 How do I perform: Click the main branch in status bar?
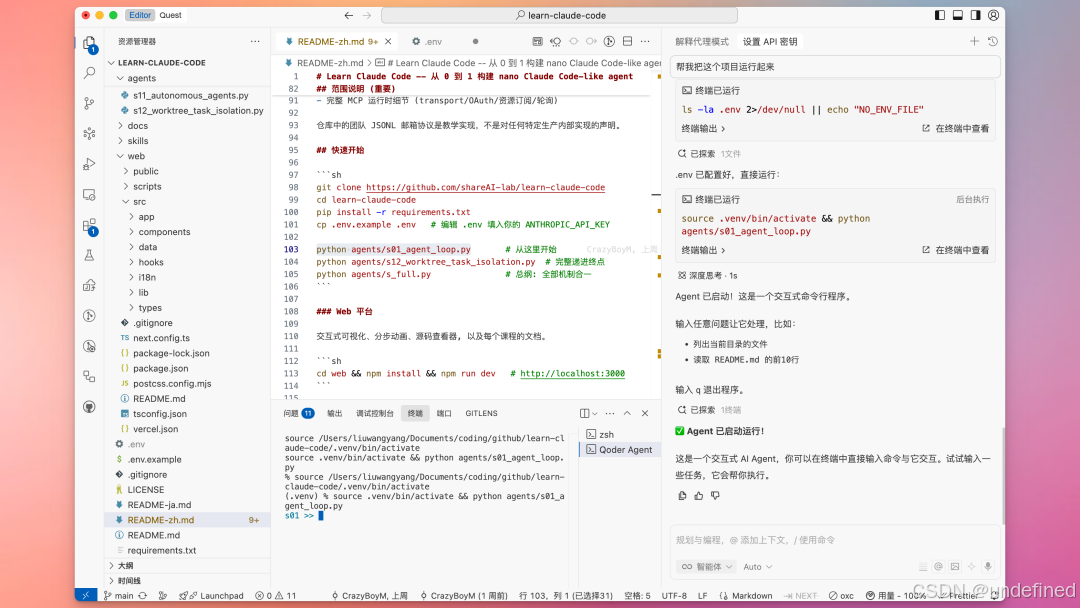tap(118, 596)
